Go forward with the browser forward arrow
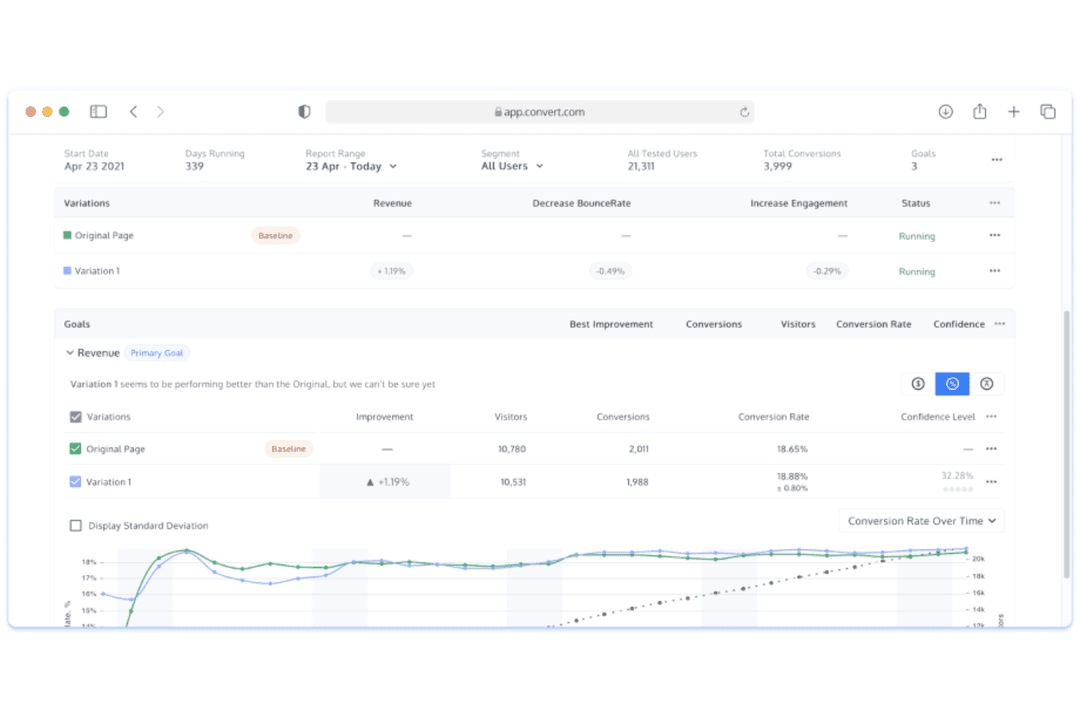This screenshot has width=1080, height=720. pos(160,112)
